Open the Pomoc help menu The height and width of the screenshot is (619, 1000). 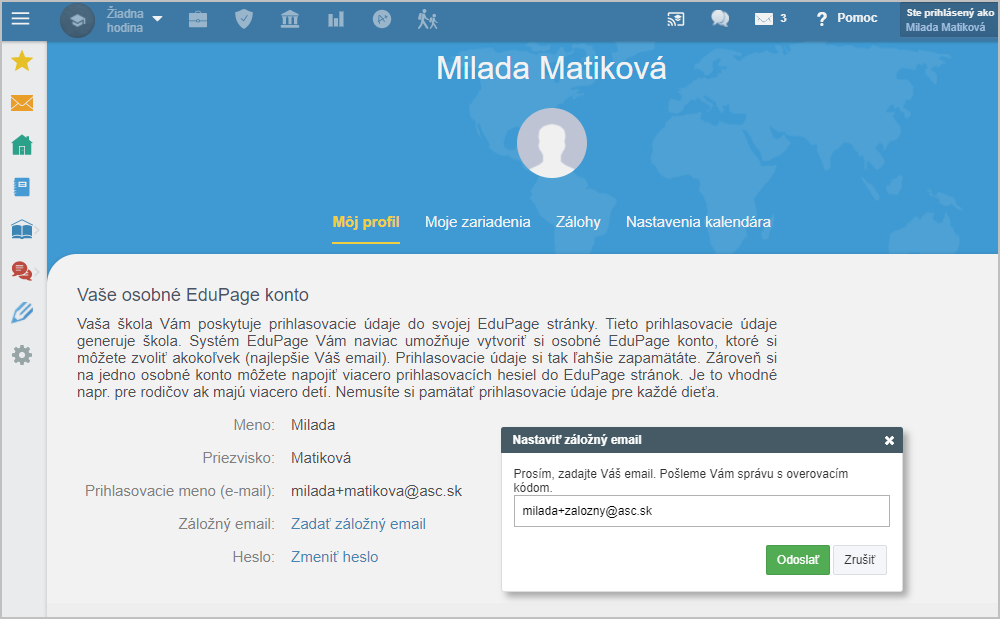click(847, 18)
